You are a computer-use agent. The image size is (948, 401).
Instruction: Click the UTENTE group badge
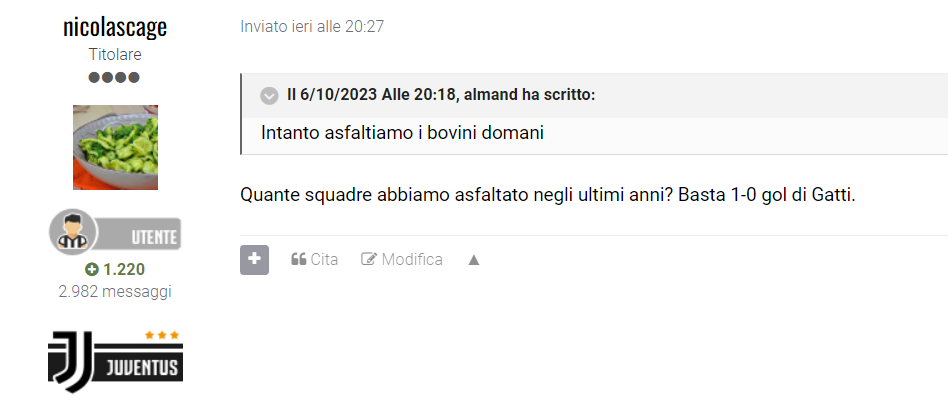[115, 232]
